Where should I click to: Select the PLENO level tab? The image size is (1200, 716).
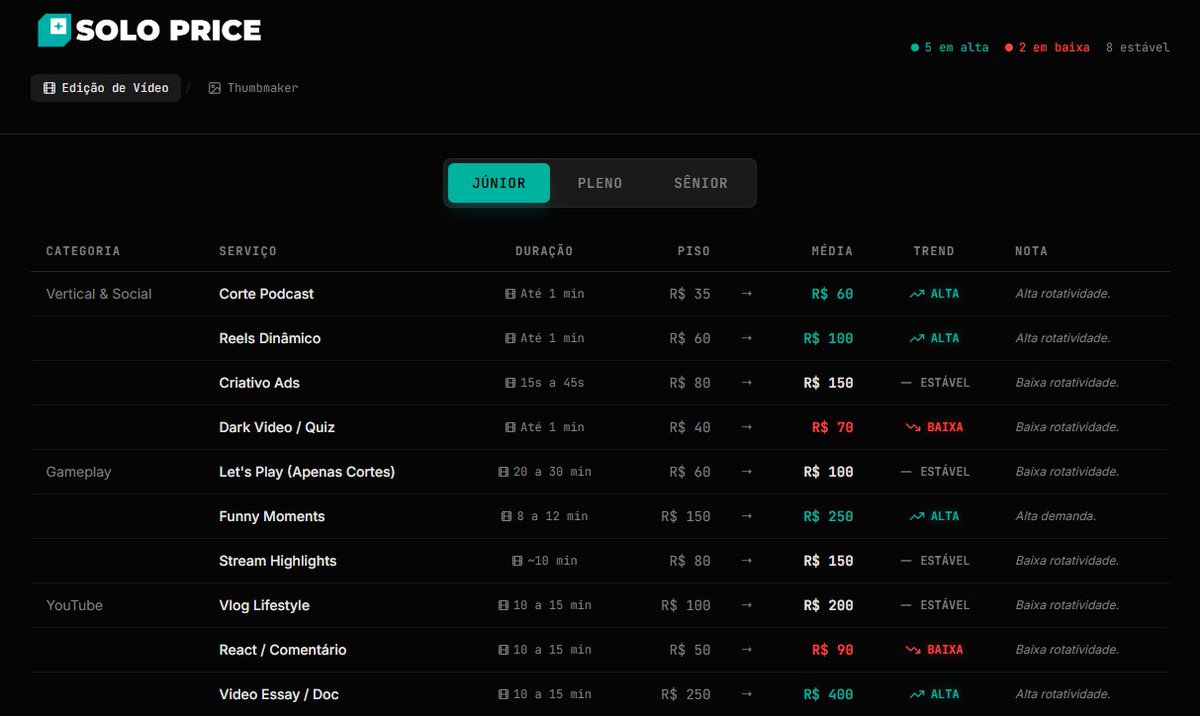pyautogui.click(x=600, y=183)
